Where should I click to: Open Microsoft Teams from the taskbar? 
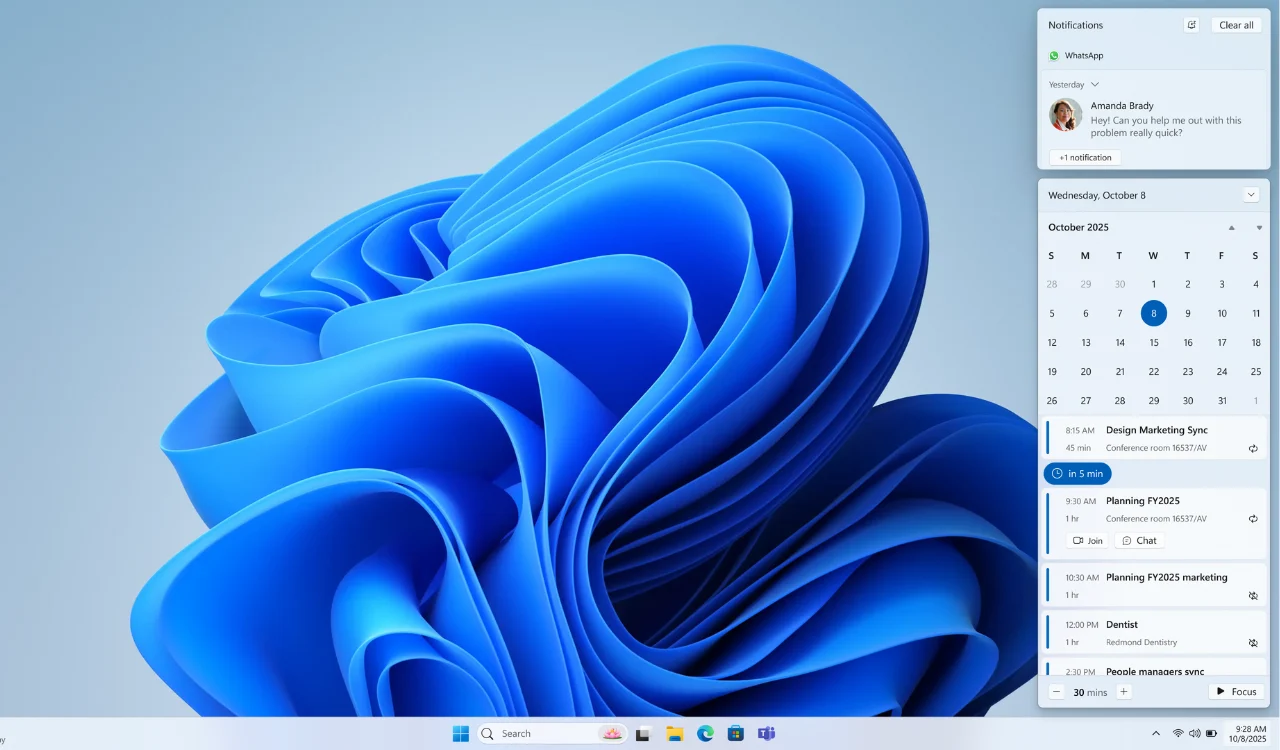tap(766, 733)
